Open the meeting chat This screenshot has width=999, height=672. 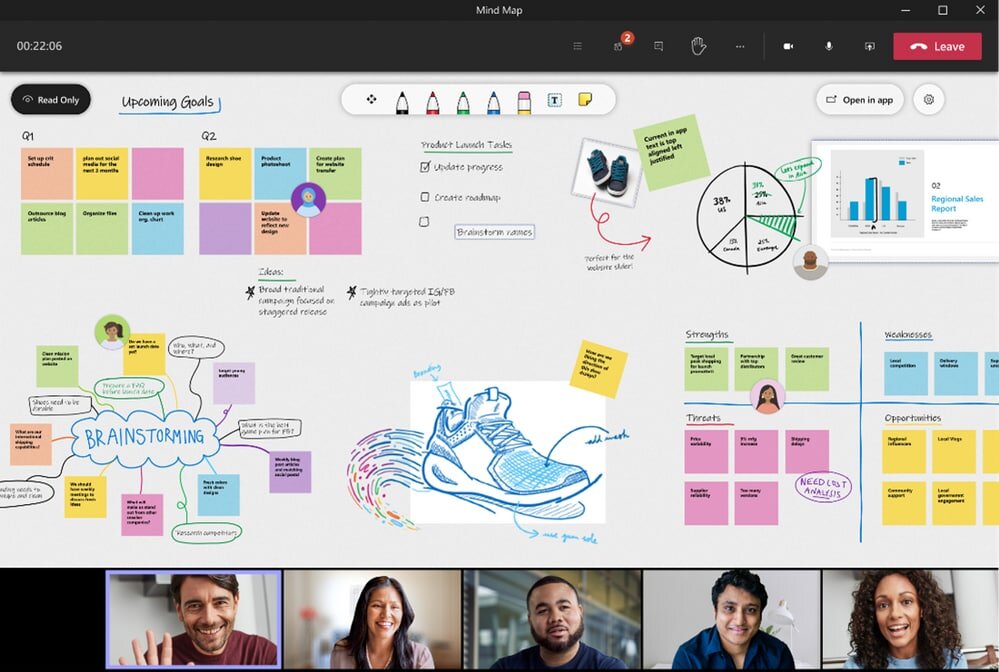click(x=658, y=46)
